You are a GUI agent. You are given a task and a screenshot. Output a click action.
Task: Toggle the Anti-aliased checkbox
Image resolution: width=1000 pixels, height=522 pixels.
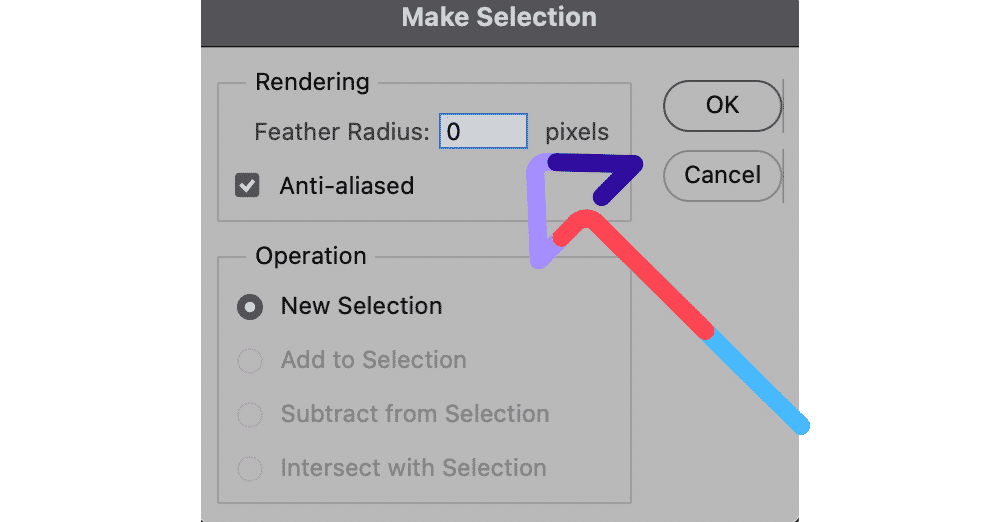pos(247,186)
